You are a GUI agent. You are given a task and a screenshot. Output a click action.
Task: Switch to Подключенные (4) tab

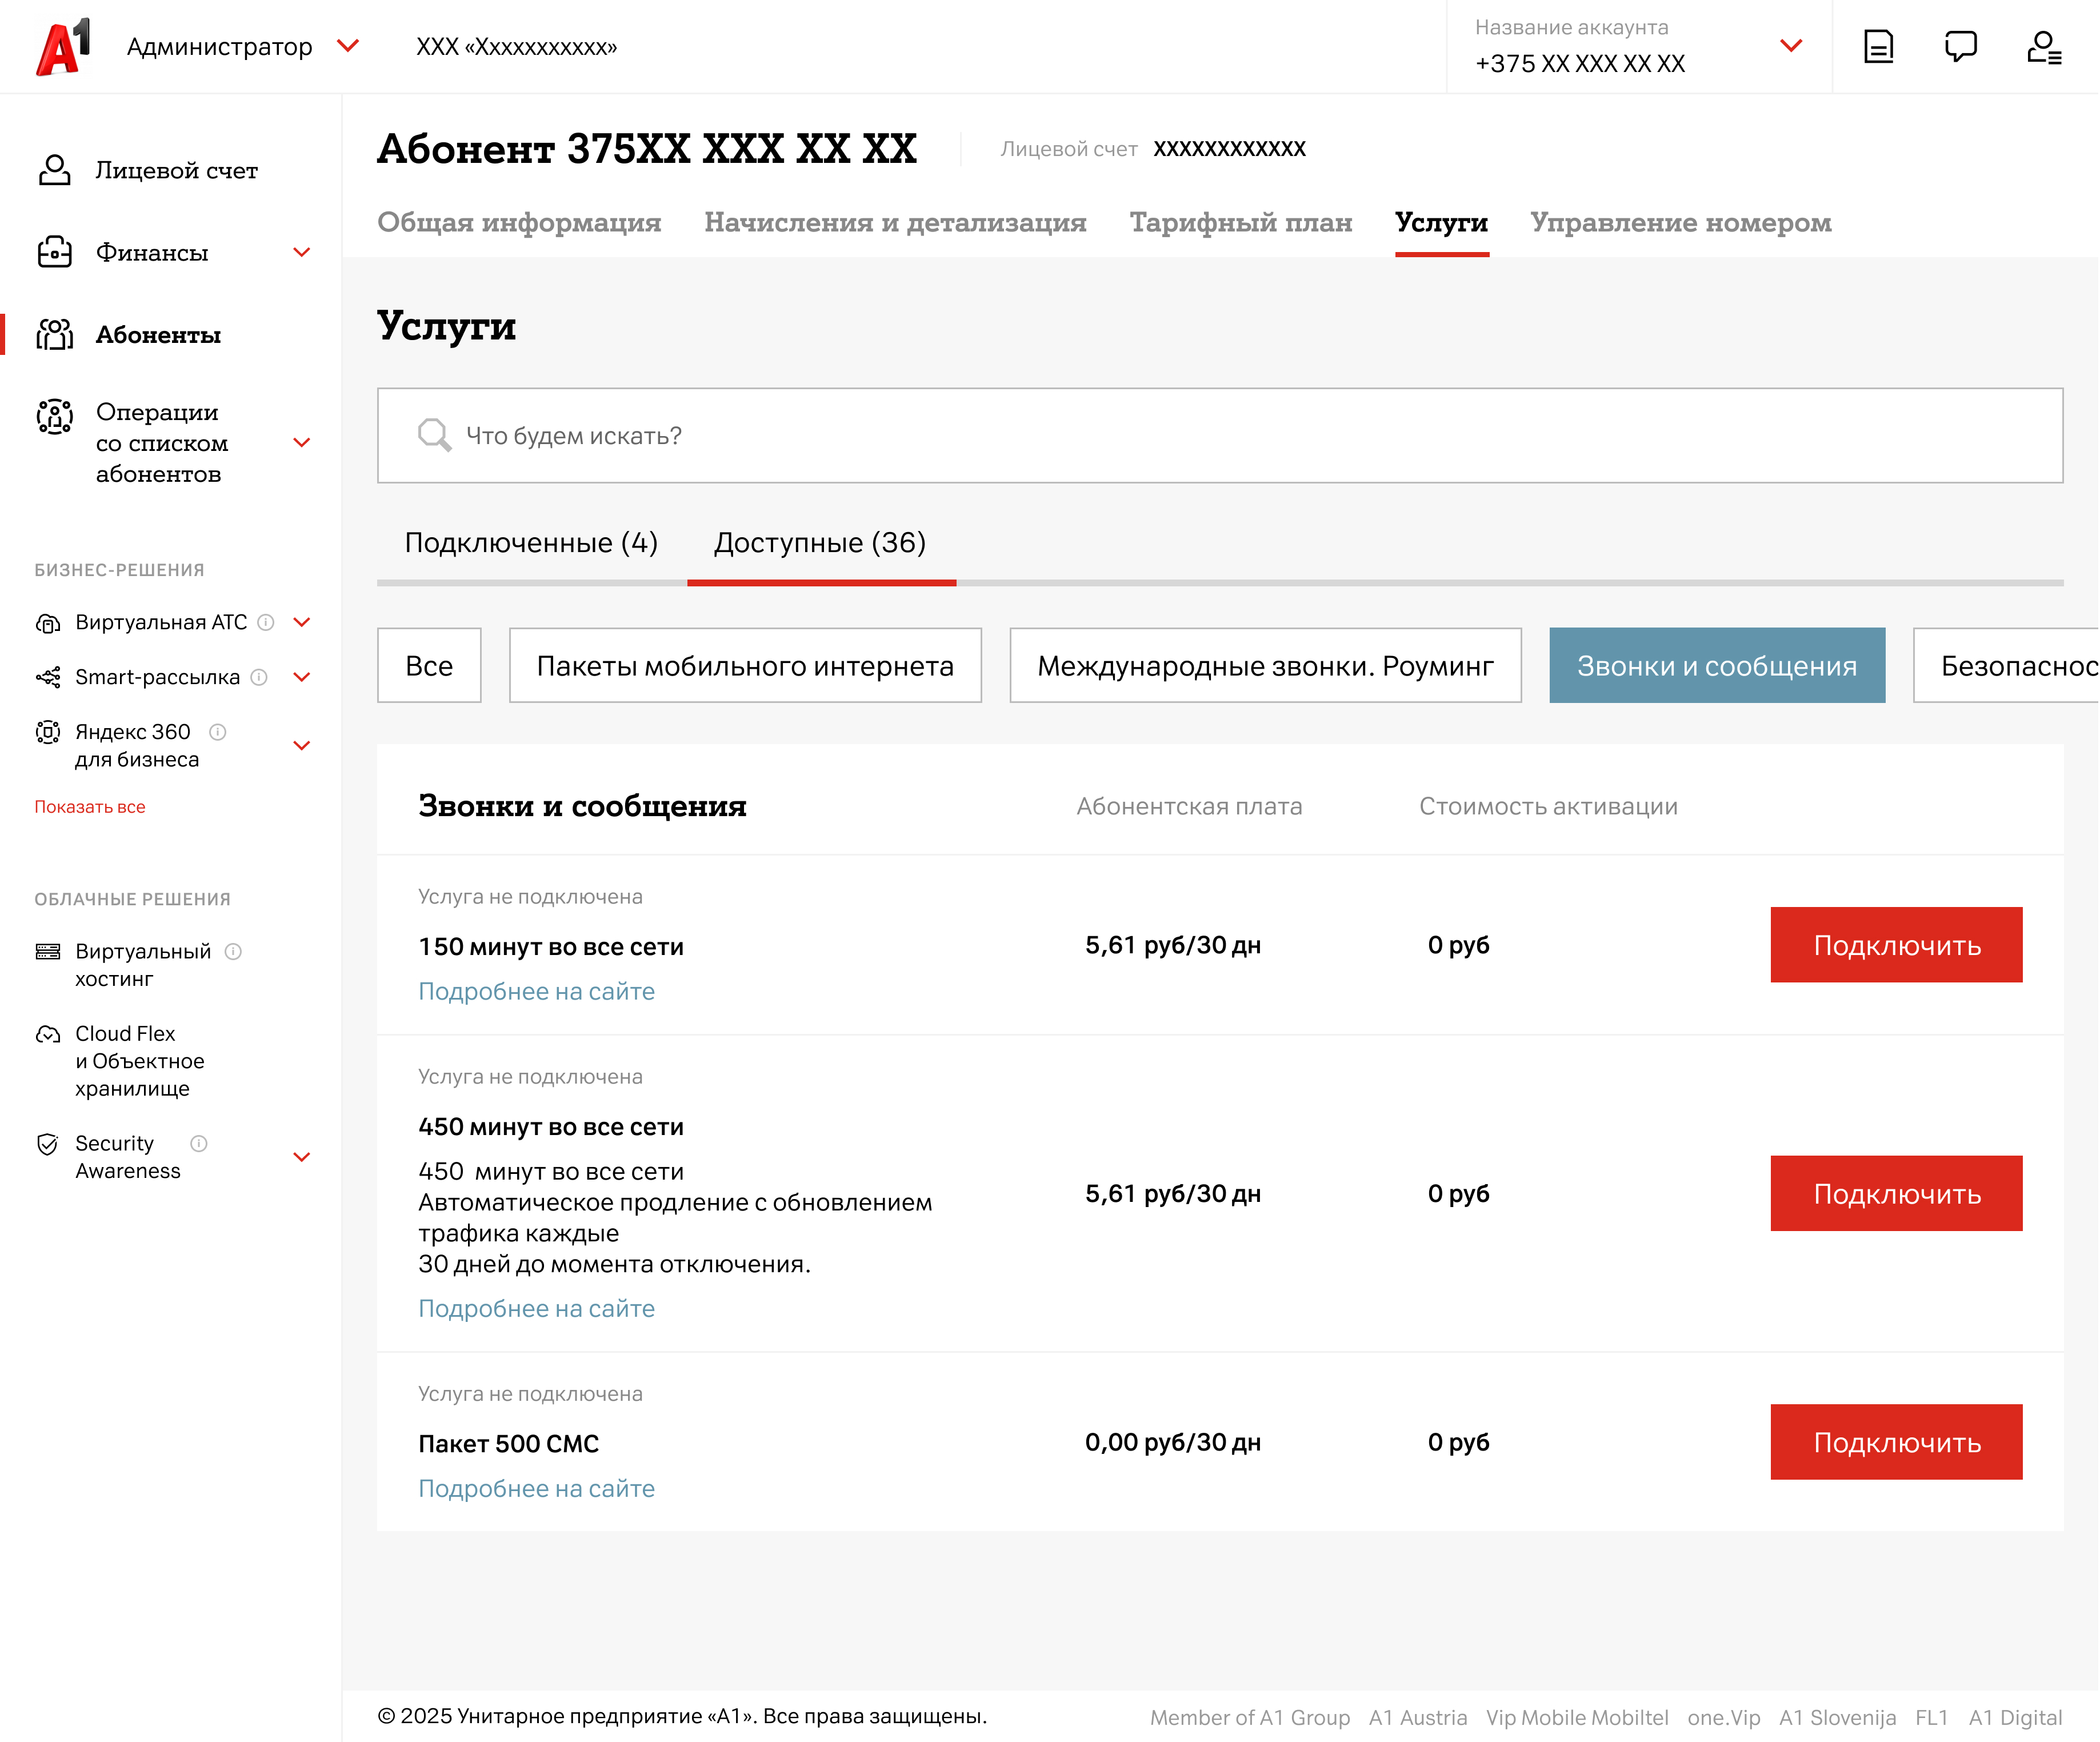531,542
